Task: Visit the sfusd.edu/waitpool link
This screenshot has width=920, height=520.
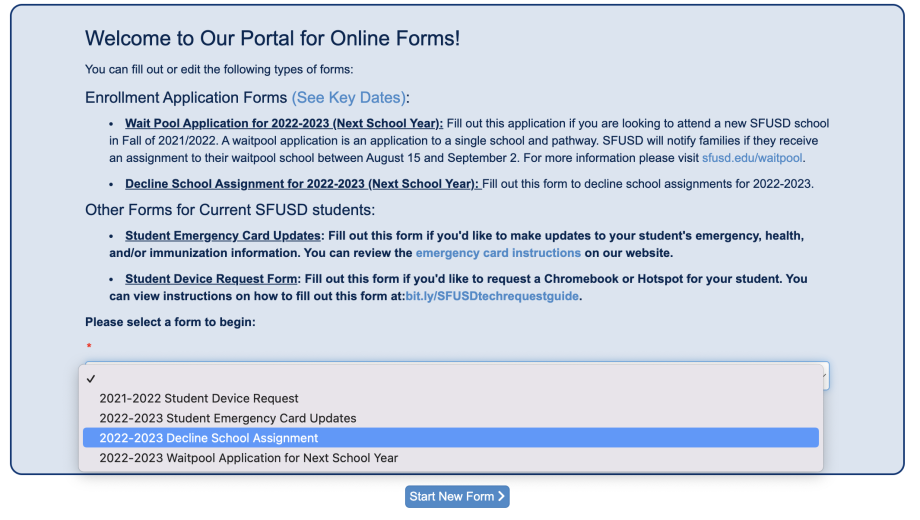Action: pos(752,158)
